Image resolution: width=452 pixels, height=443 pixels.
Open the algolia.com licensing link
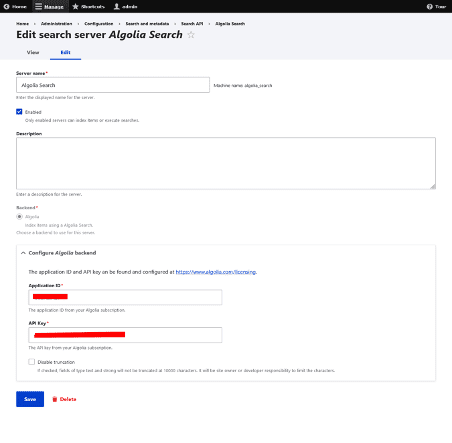click(x=216, y=272)
